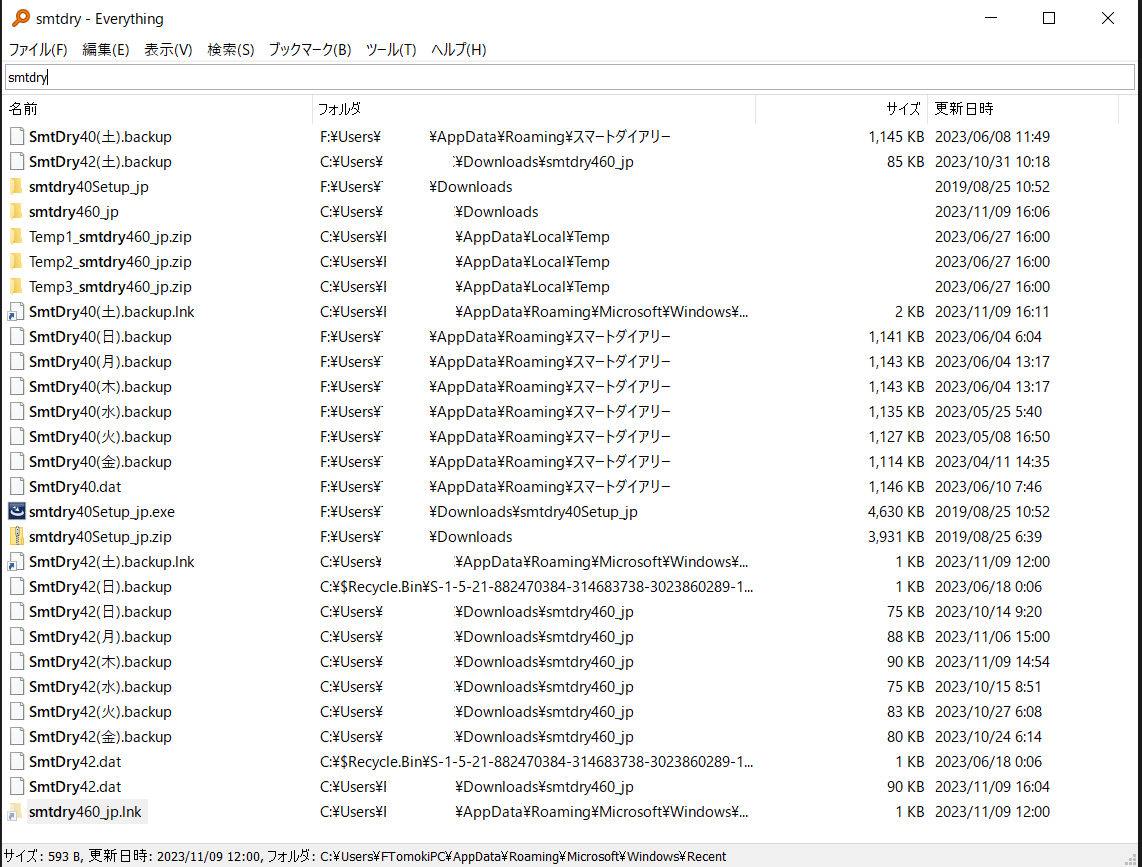Click folder path ¥Downloads¥smtdry40Setup_jp
The image size is (1142, 867).
(533, 512)
